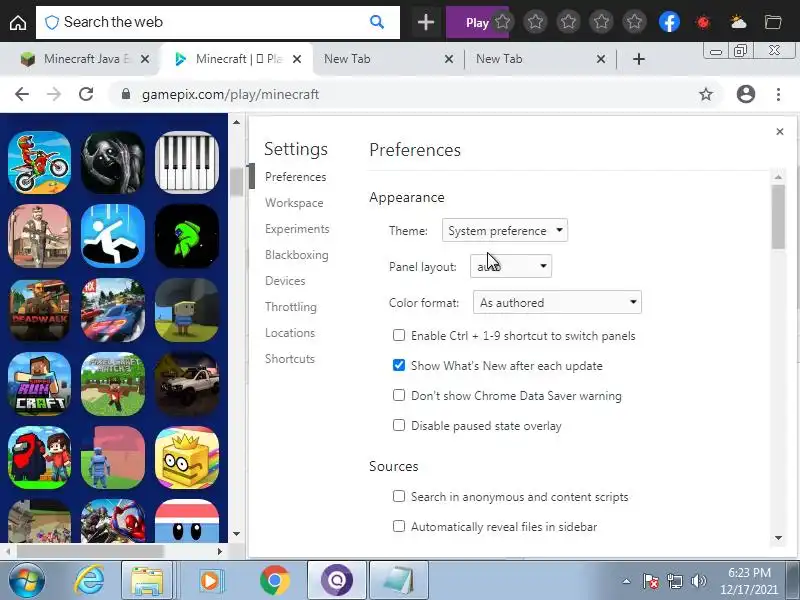Open the Color format dropdown
The width and height of the screenshot is (800, 600).
click(557, 302)
